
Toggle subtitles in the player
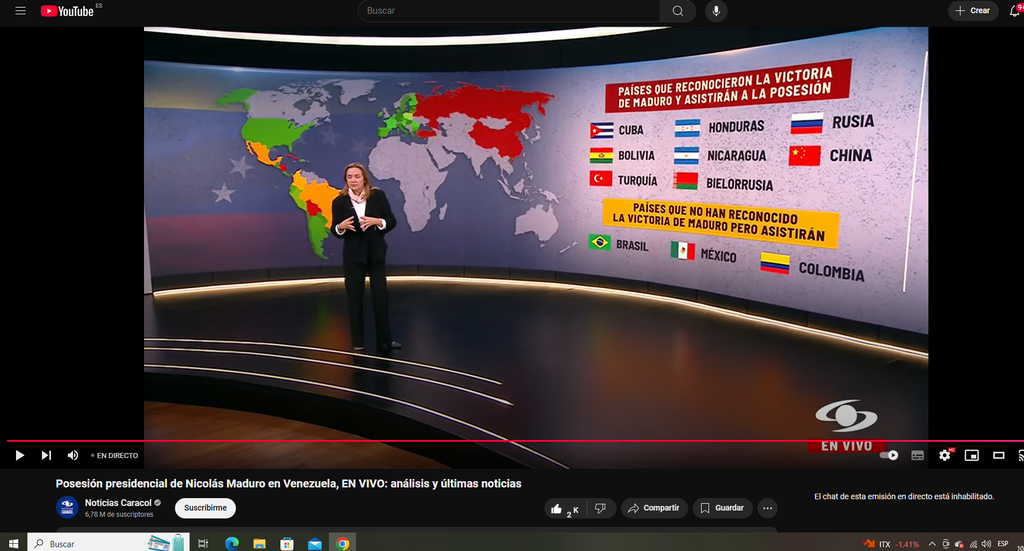pyautogui.click(x=918, y=455)
